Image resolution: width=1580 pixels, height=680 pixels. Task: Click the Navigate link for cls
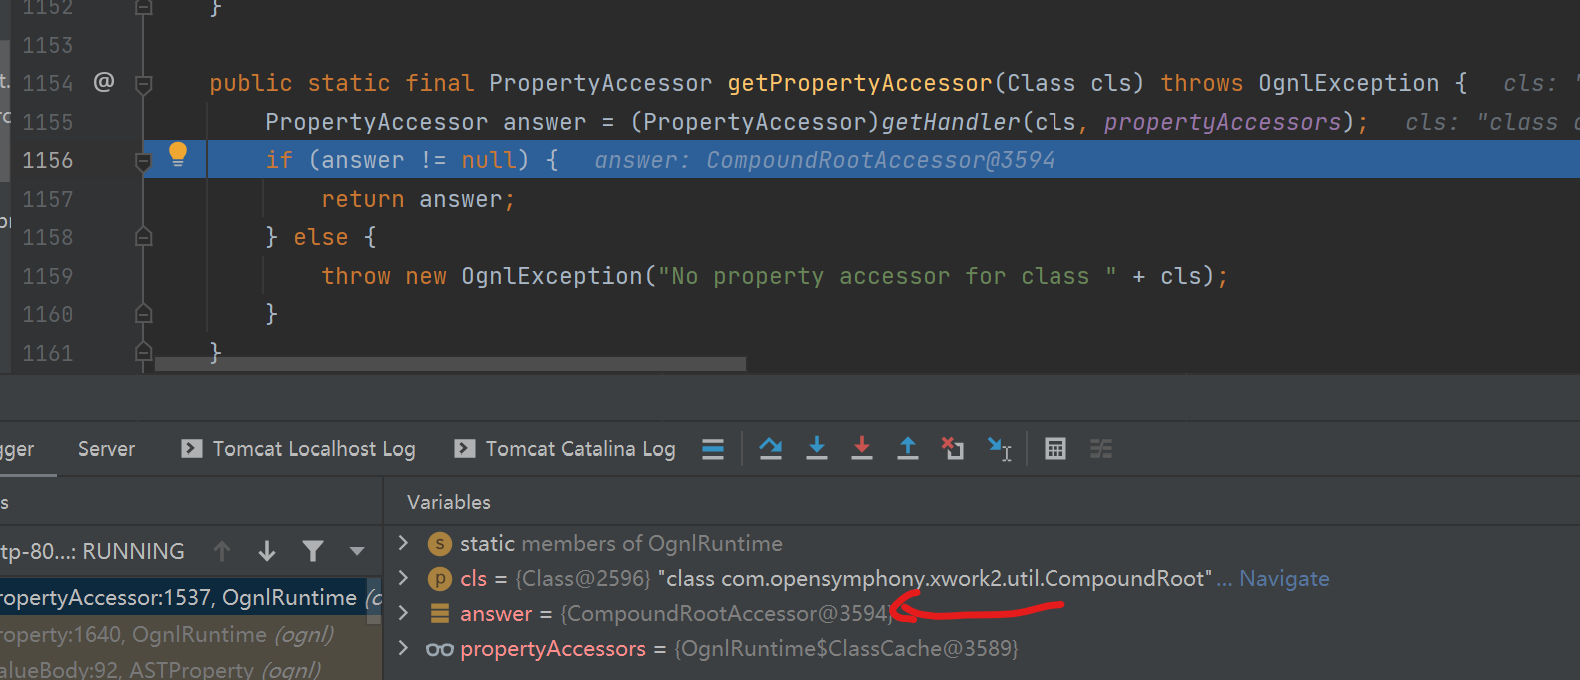click(1284, 578)
